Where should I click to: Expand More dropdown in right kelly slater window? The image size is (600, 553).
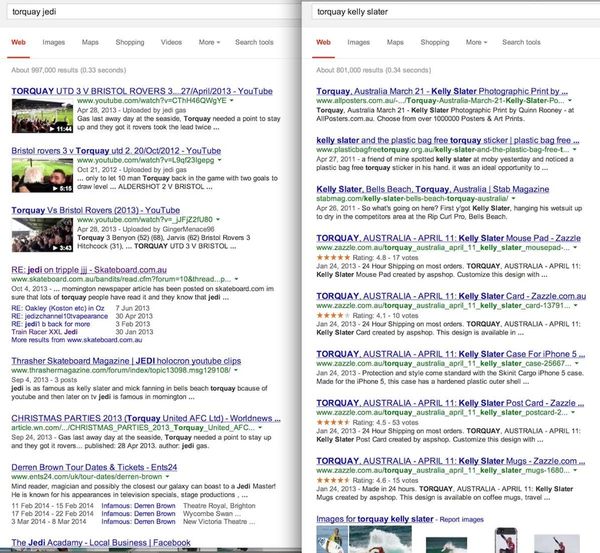pyautogui.click(x=476, y=42)
